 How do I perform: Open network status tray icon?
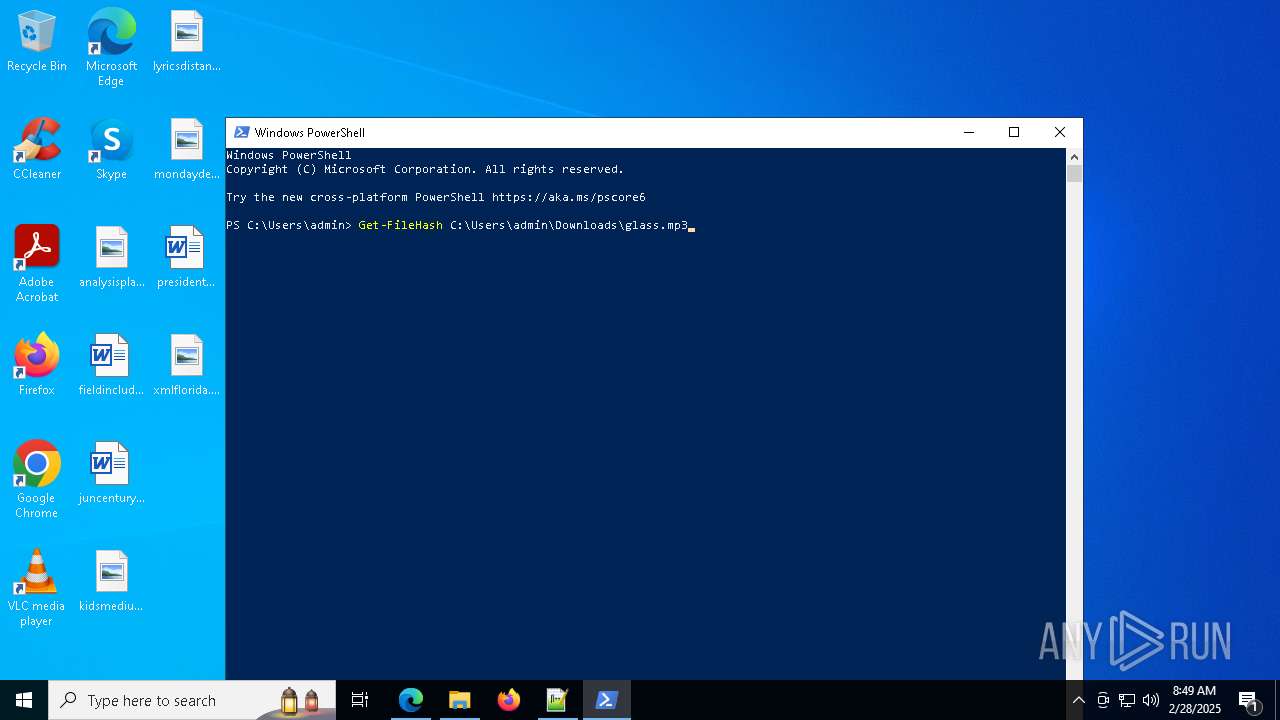[1127, 700]
